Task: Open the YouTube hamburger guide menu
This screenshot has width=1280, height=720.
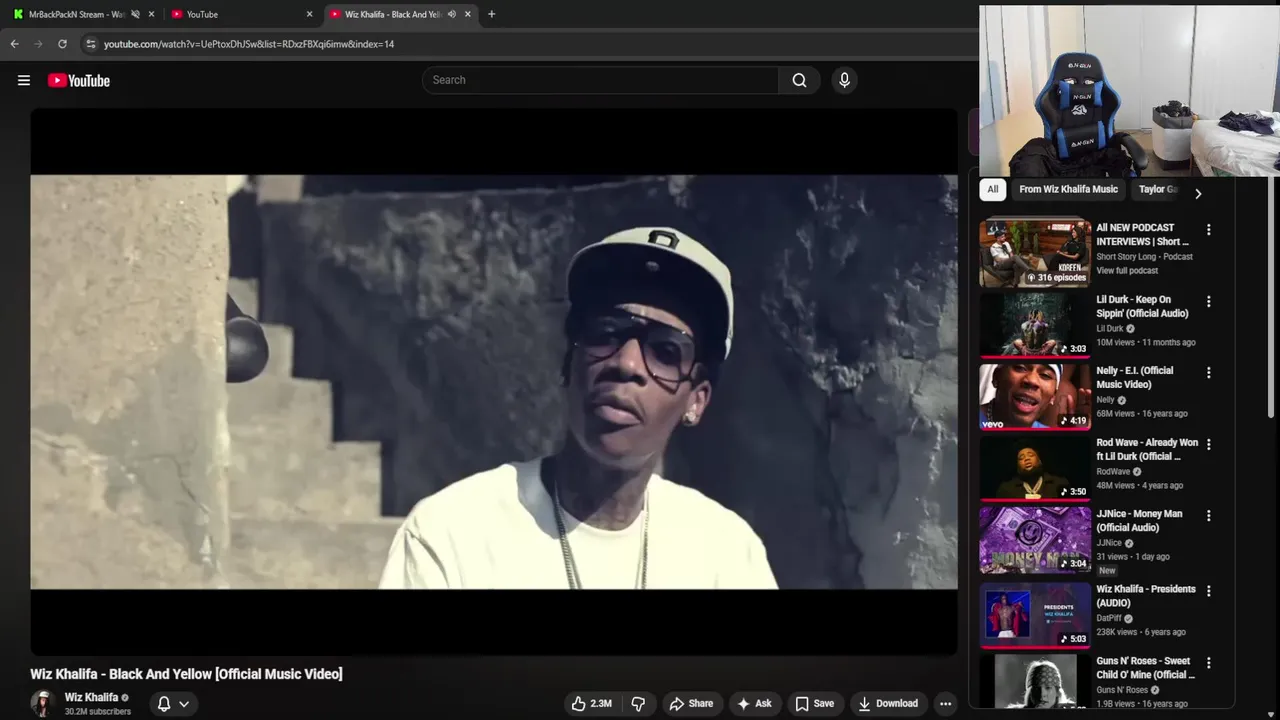Action: tap(24, 80)
